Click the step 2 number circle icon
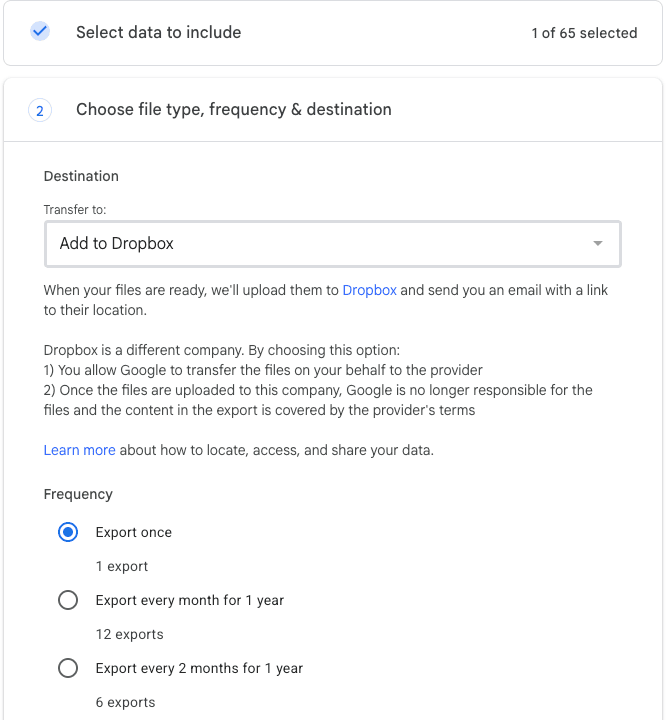 40,111
